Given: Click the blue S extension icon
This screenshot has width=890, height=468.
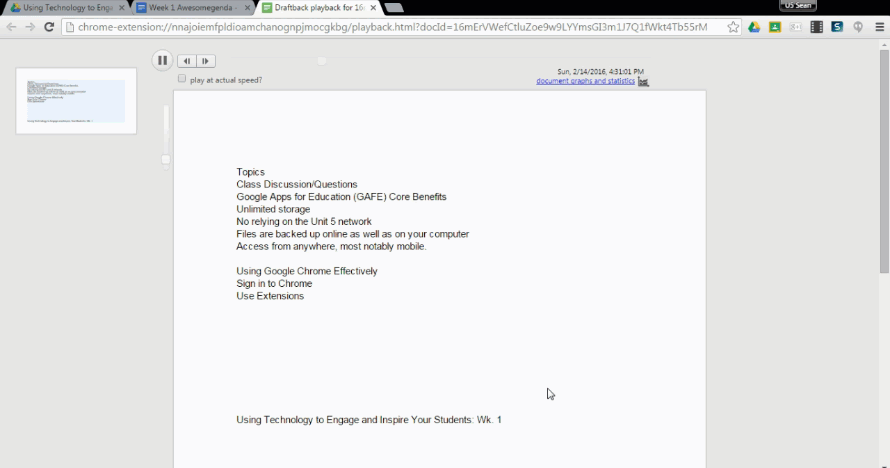Looking at the screenshot, I should 837,27.
